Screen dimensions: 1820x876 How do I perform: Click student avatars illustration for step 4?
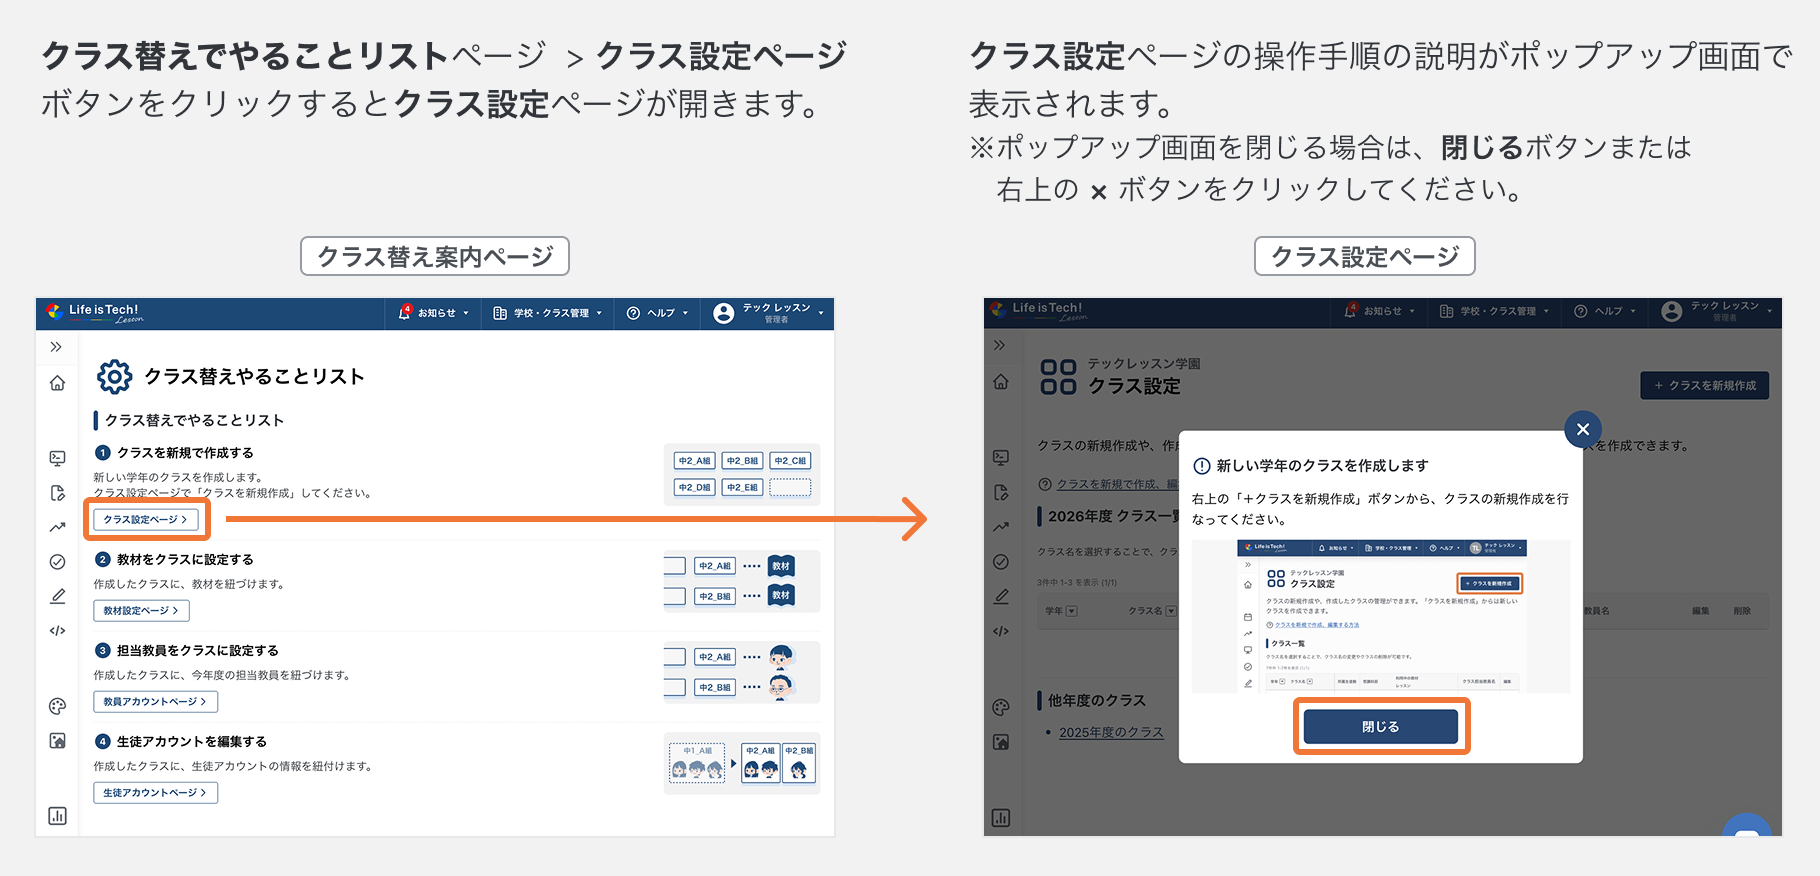click(x=742, y=763)
